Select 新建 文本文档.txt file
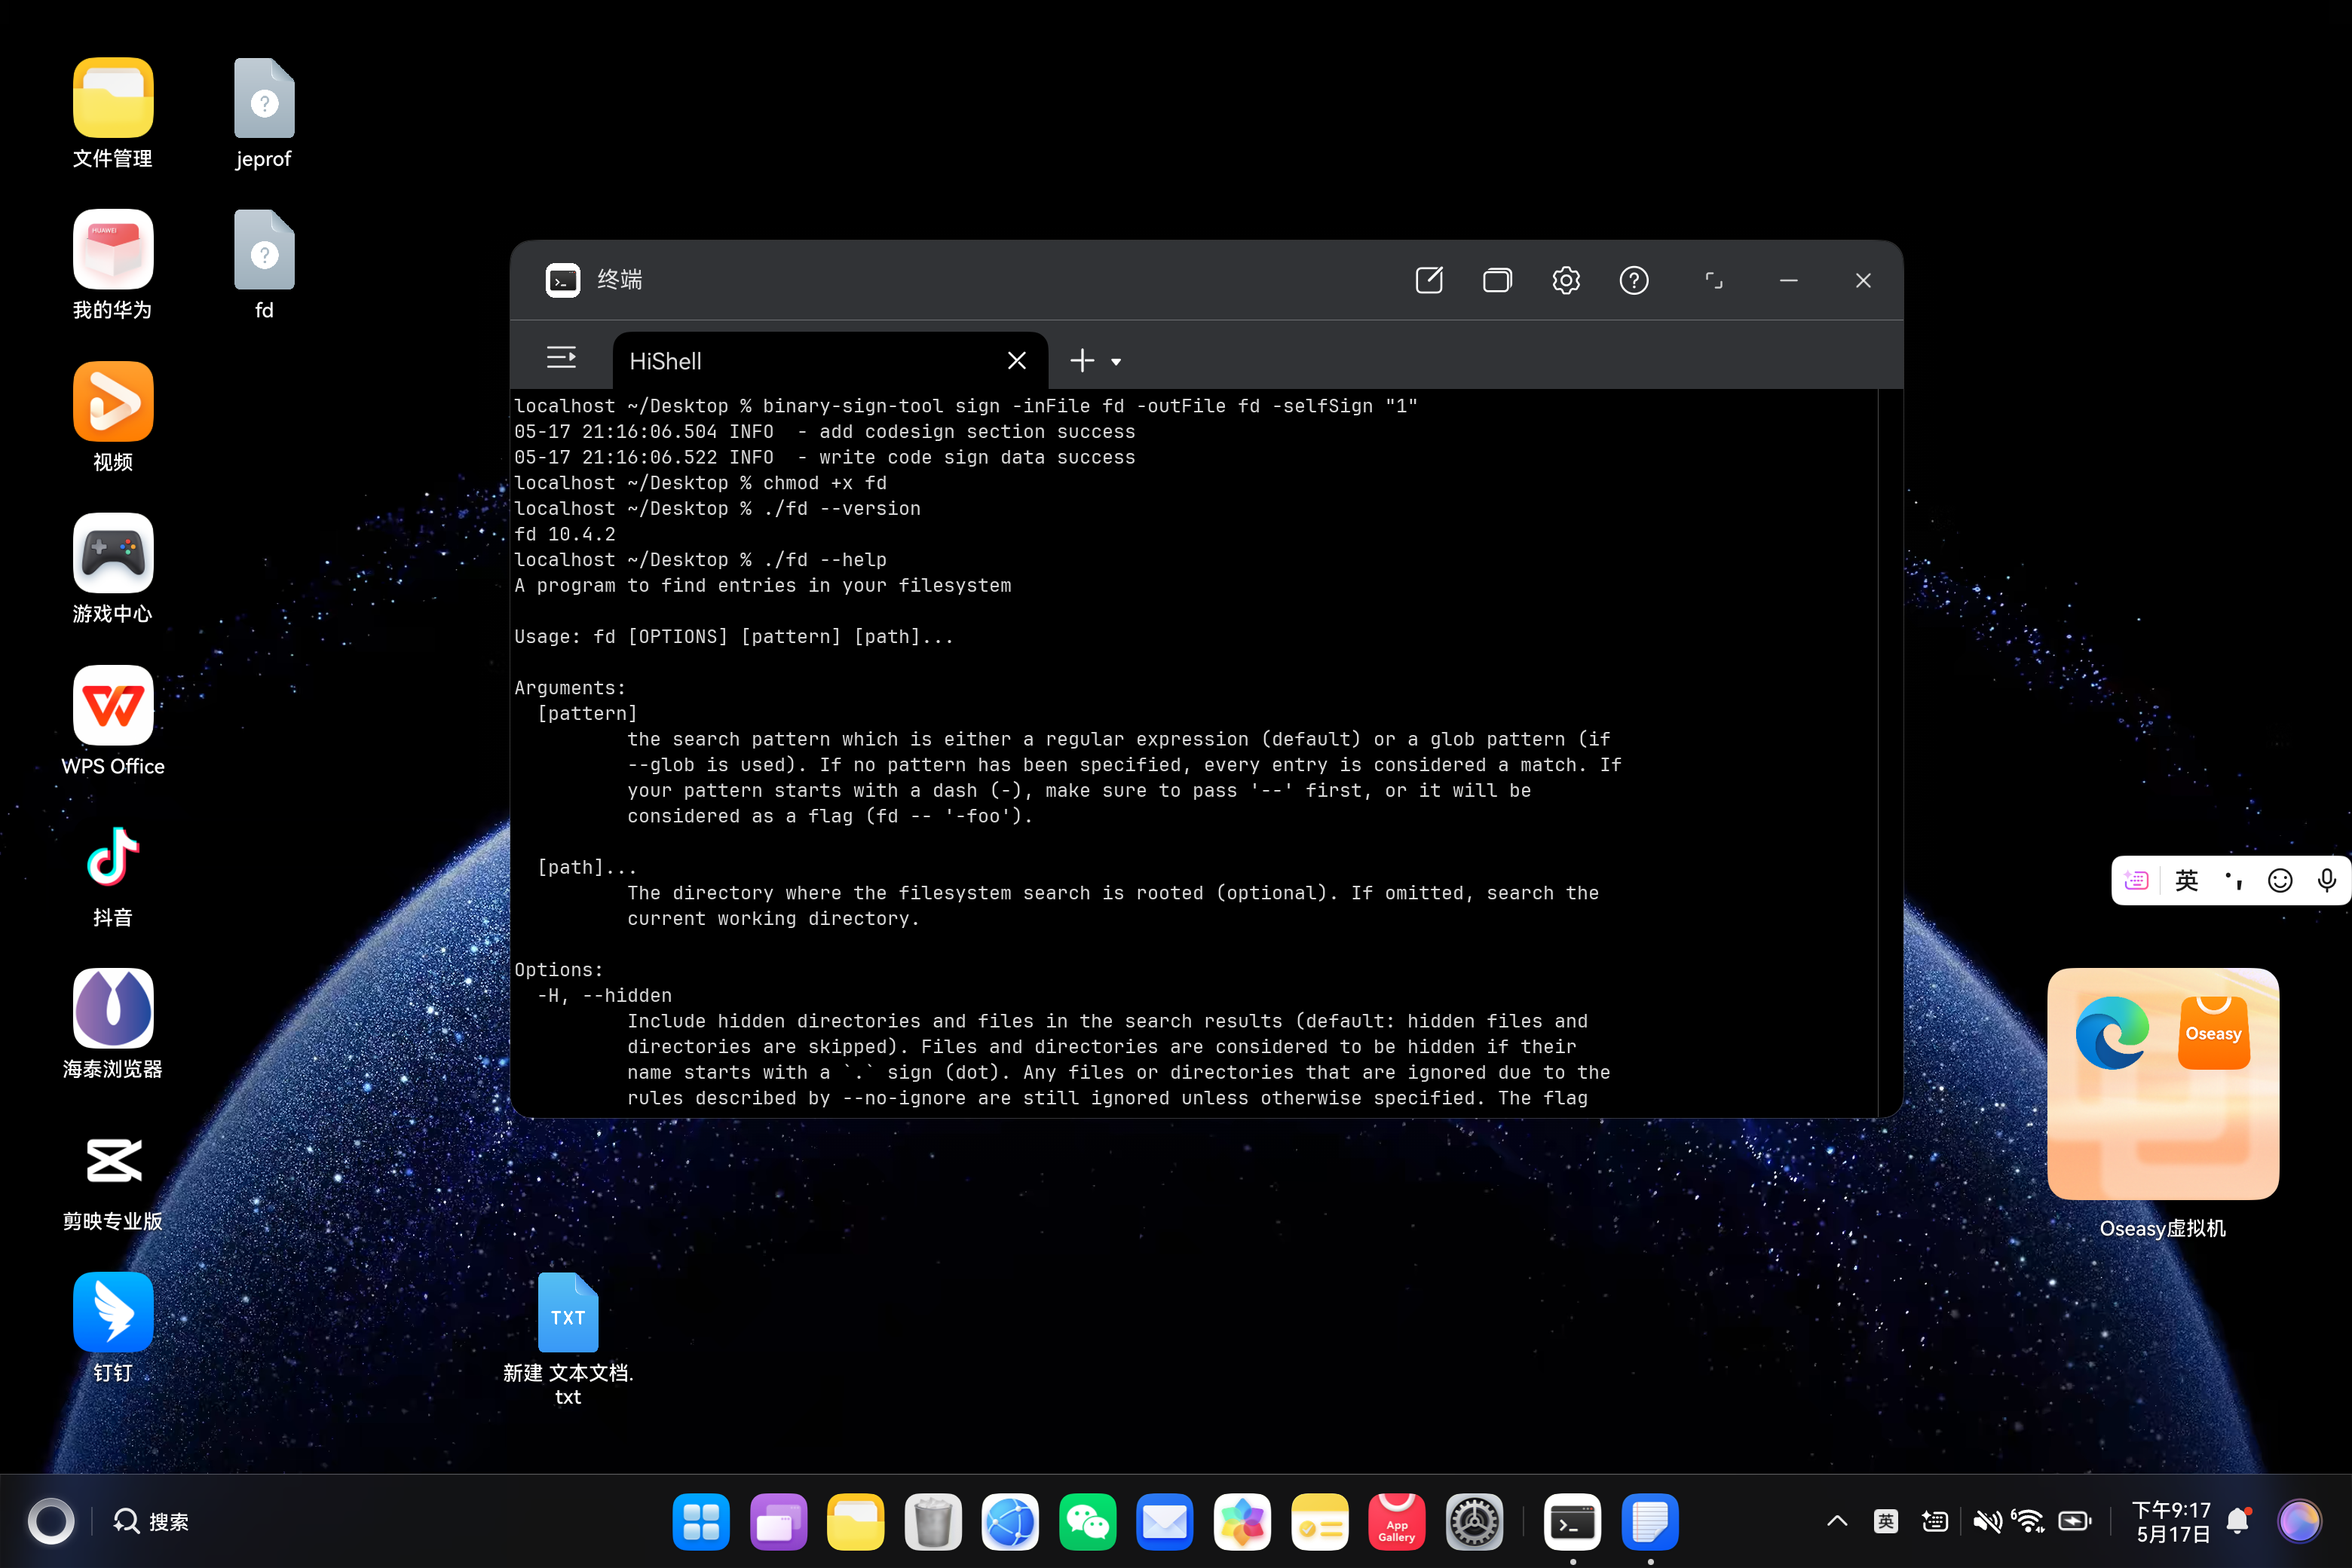 click(x=568, y=1340)
